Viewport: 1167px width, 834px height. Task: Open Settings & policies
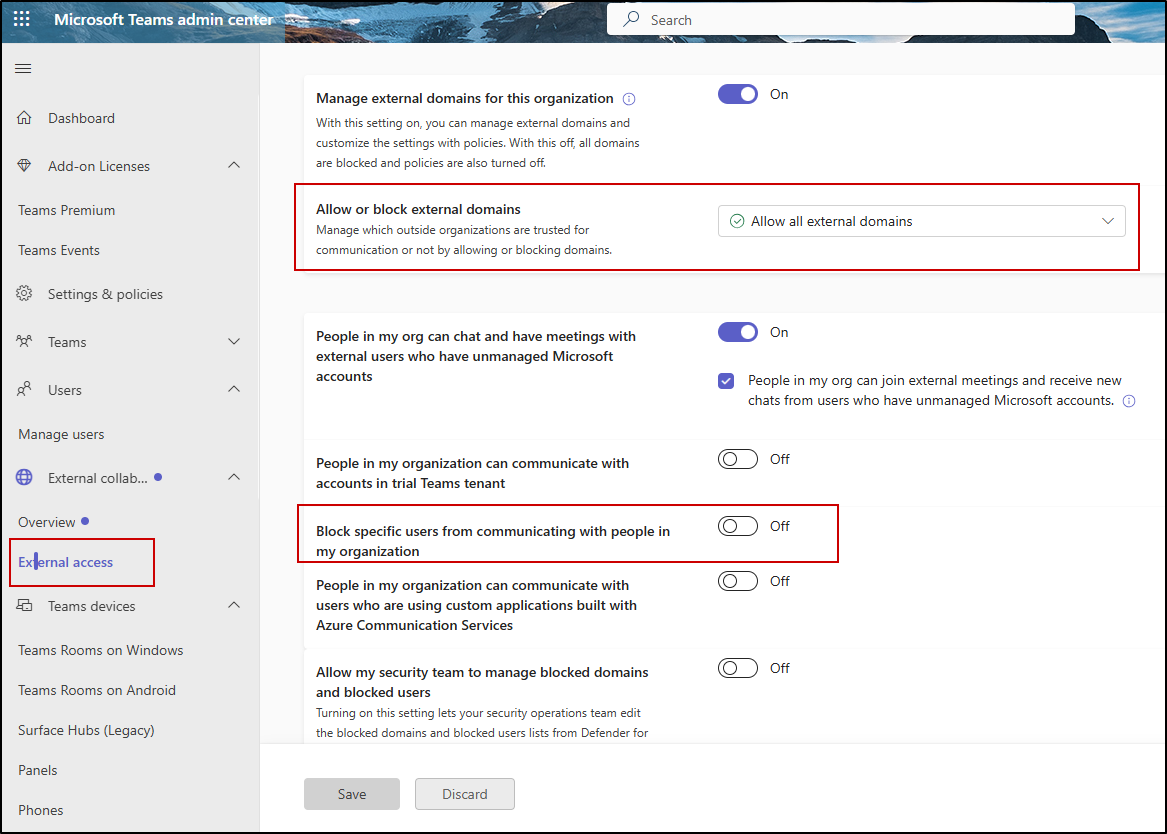(x=105, y=294)
